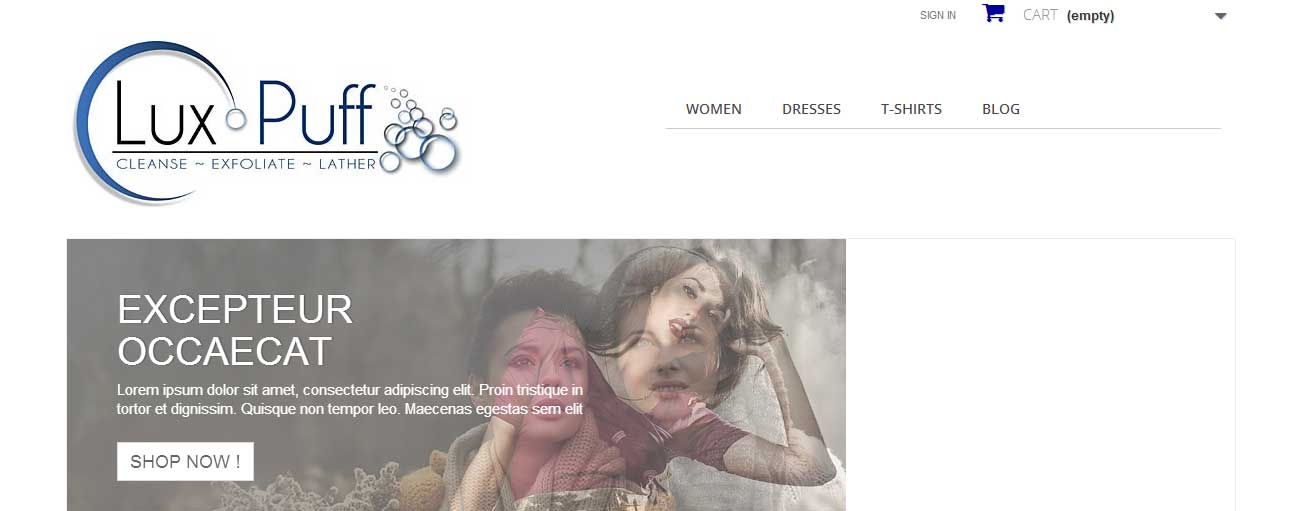Click the Cleanse Exfoliate Lather tagline
The height and width of the screenshot is (511, 1304).
246,163
